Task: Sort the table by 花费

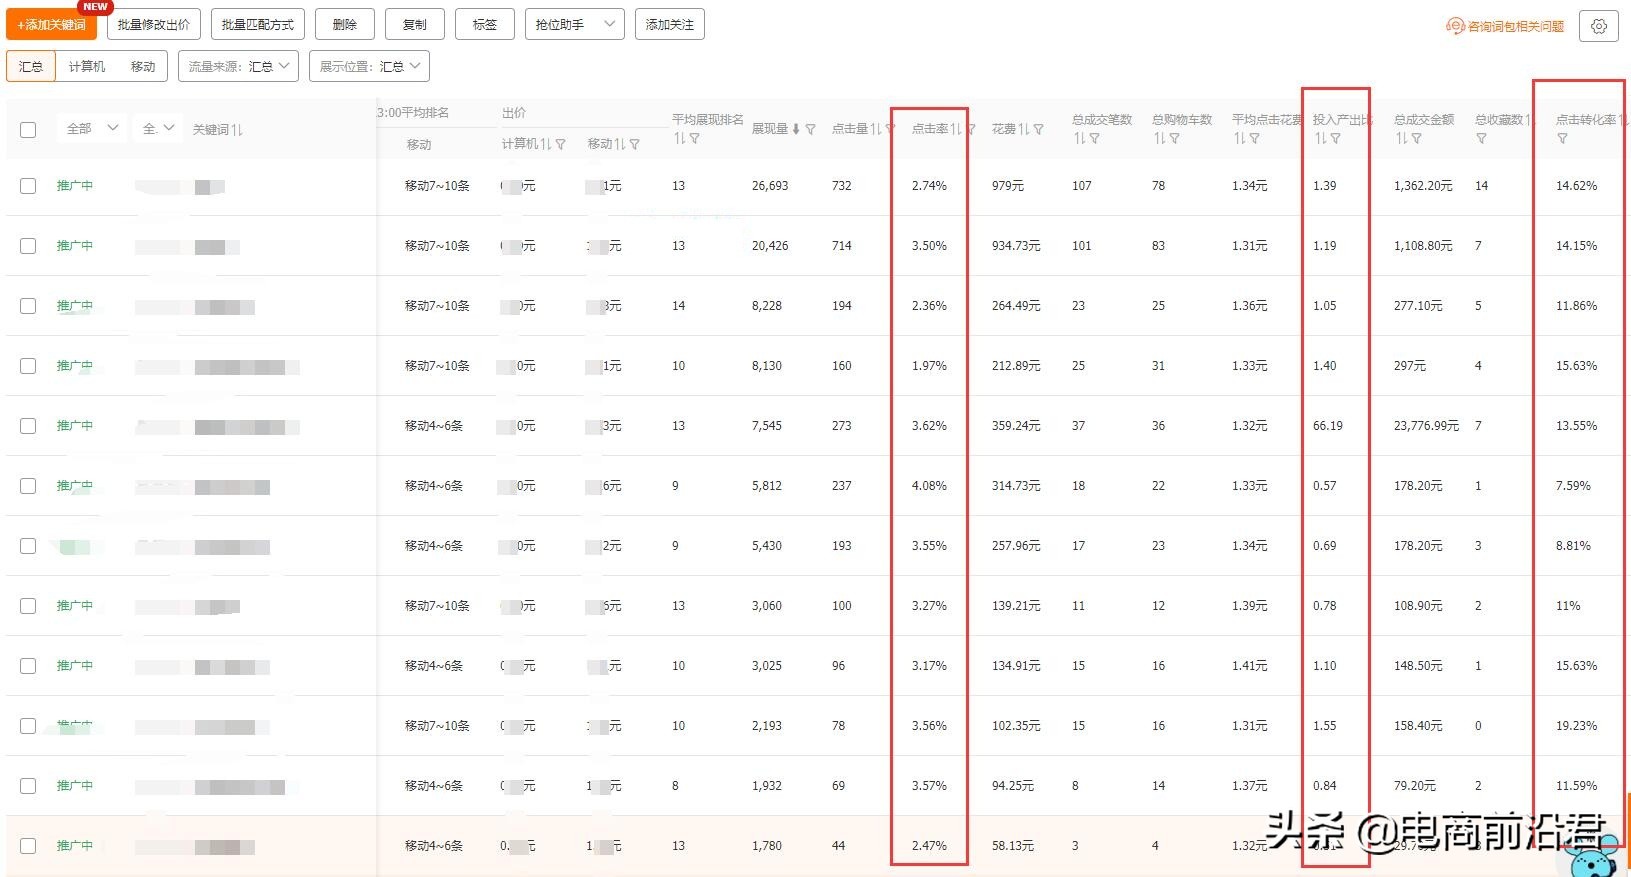Action: click(x=1024, y=129)
